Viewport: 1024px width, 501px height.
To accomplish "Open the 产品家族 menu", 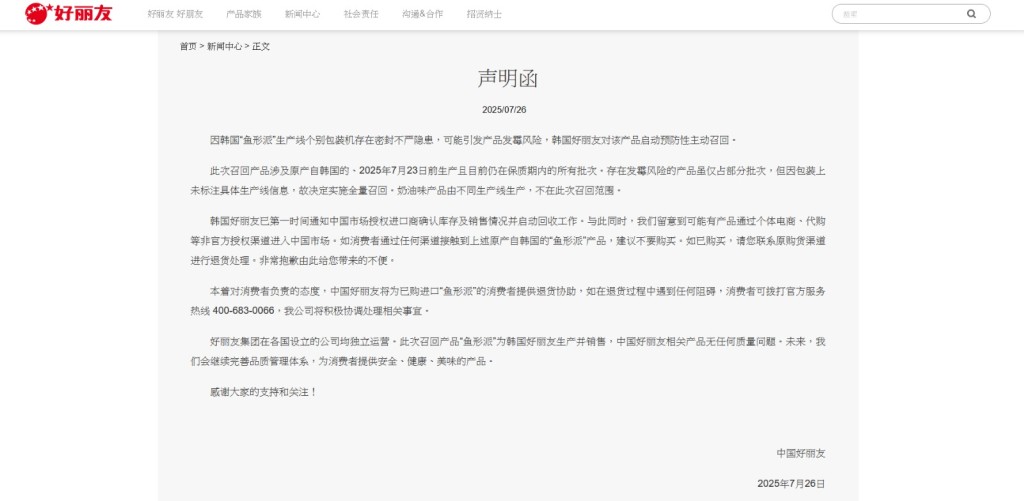I will [x=244, y=14].
